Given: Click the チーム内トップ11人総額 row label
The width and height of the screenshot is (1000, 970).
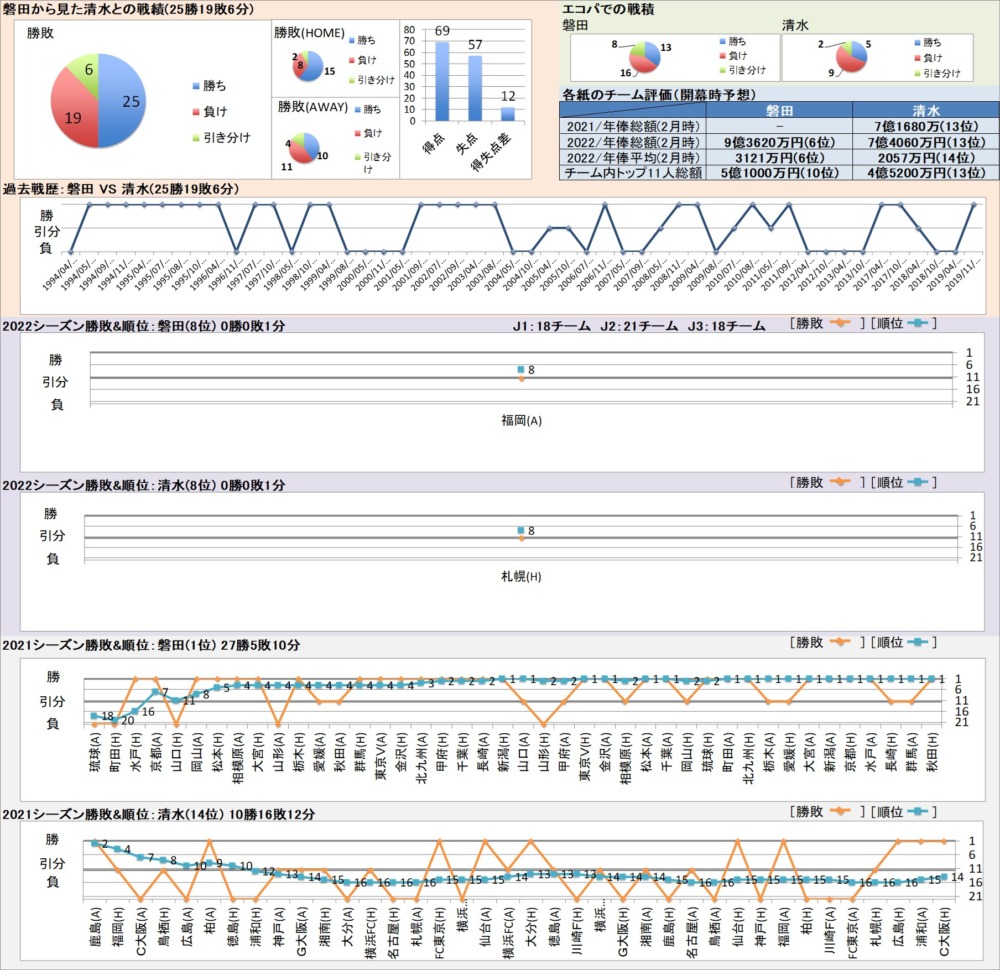Looking at the screenshot, I should coord(632,172).
